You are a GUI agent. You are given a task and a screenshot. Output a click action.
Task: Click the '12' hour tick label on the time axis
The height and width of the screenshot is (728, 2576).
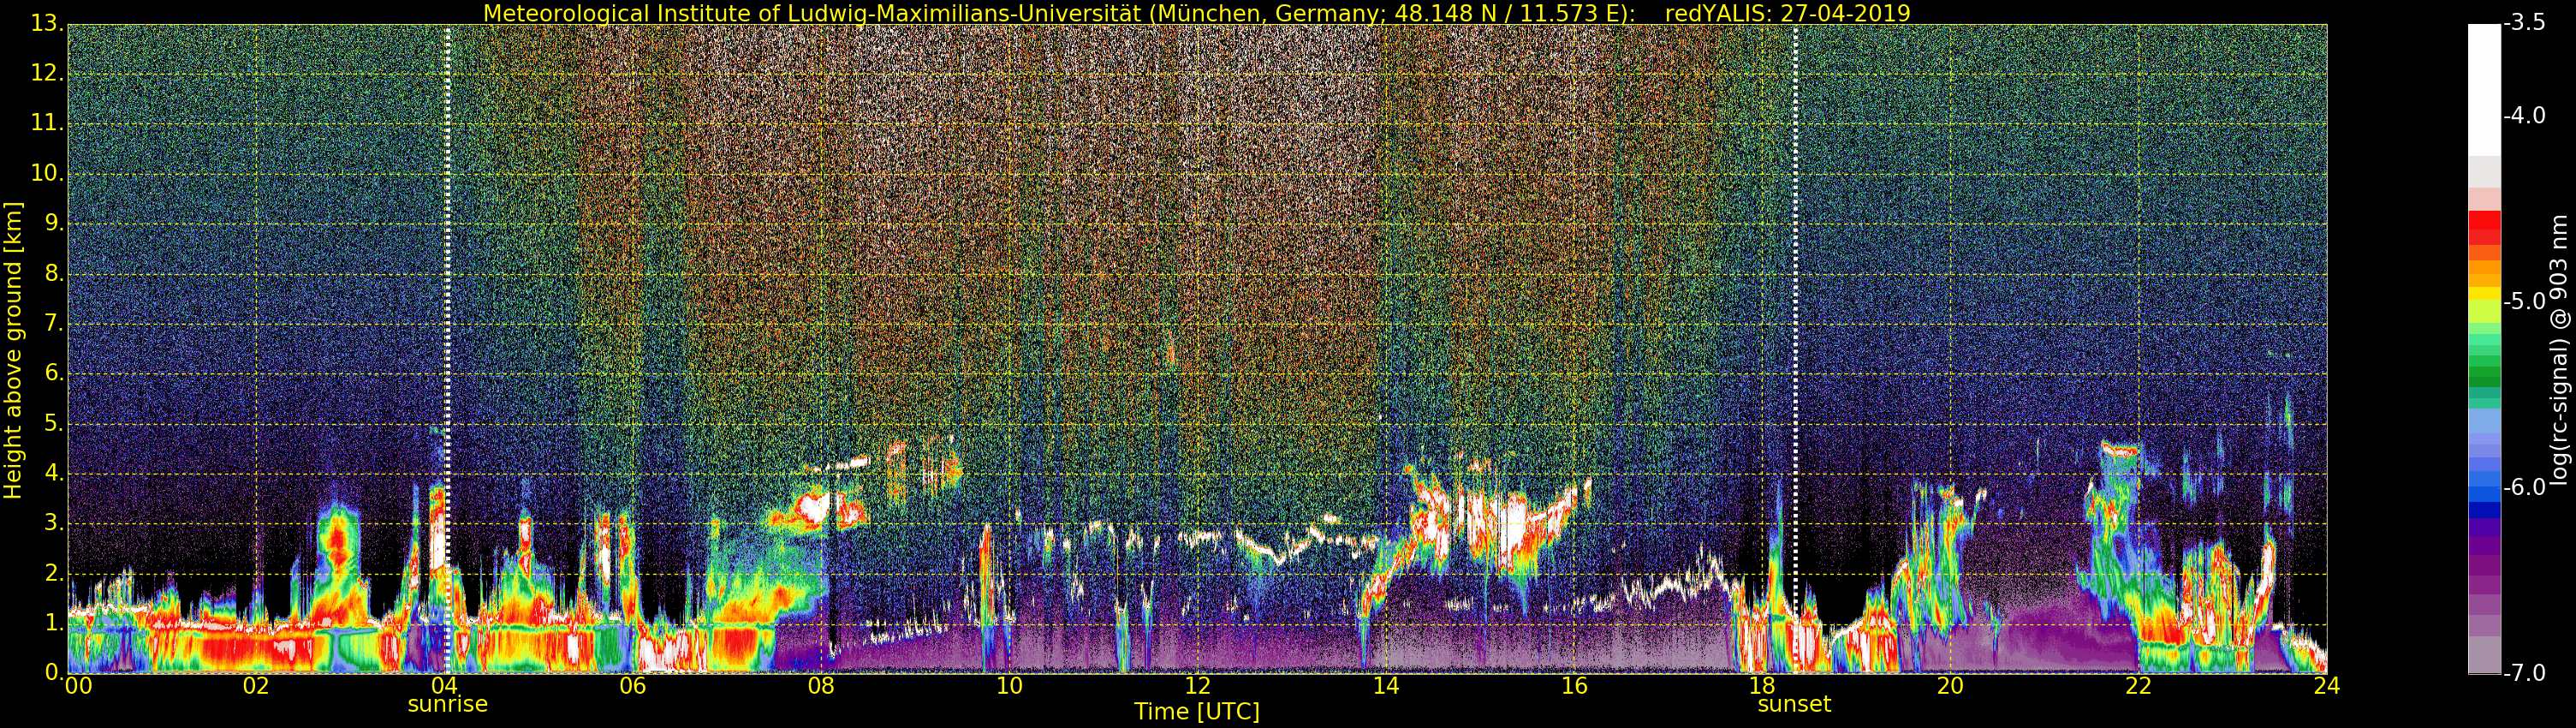click(x=1197, y=686)
